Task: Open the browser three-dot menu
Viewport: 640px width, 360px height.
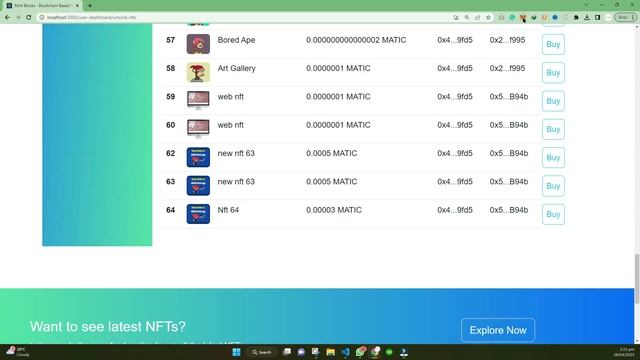Action: 633,18
